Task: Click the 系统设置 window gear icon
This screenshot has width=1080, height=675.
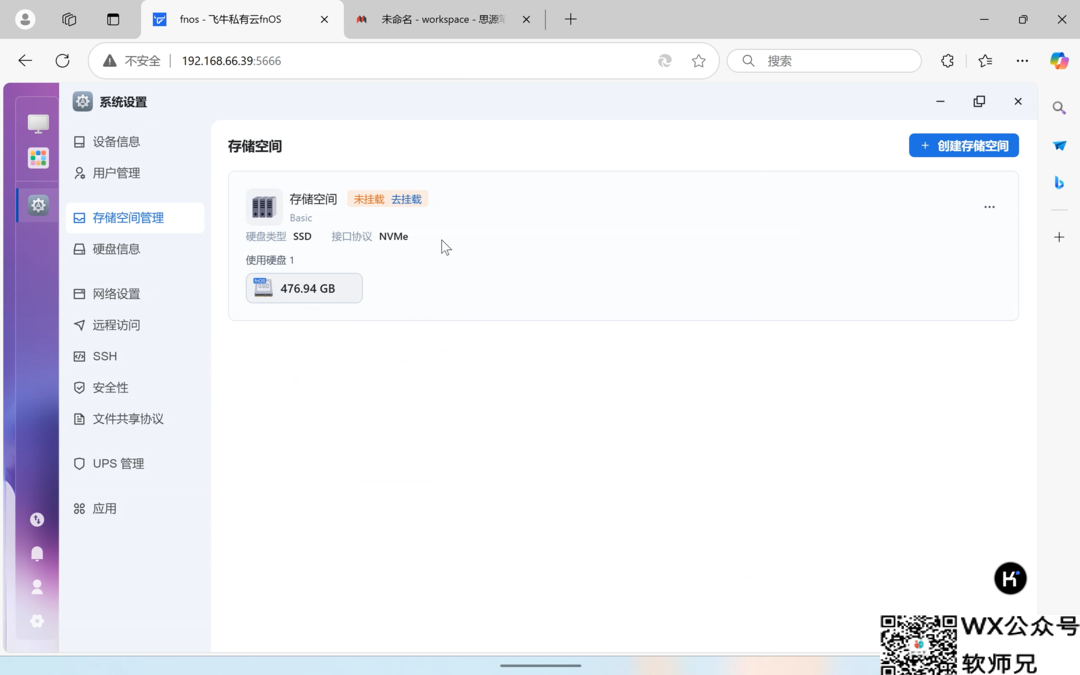Action: [83, 102]
